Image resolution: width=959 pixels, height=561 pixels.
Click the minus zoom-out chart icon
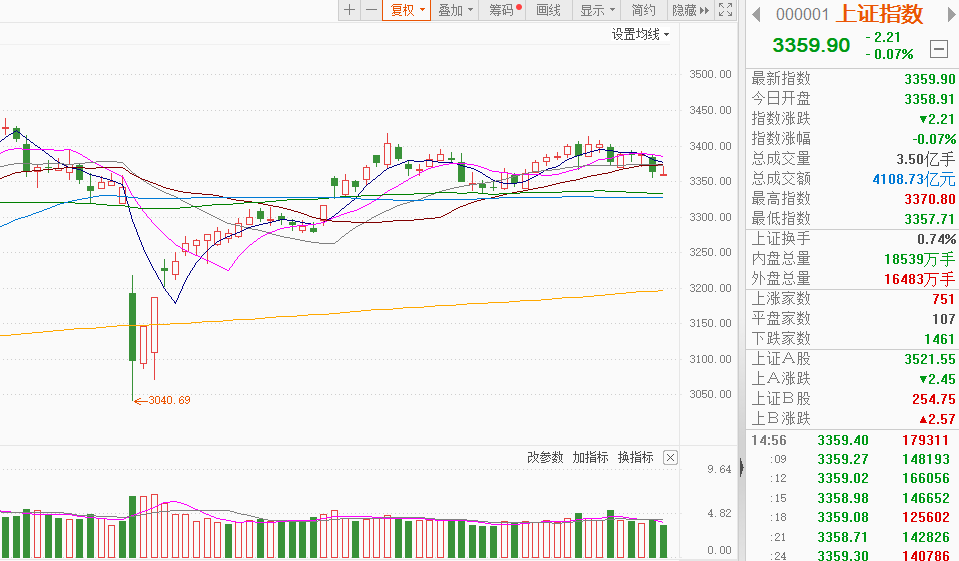coord(371,10)
